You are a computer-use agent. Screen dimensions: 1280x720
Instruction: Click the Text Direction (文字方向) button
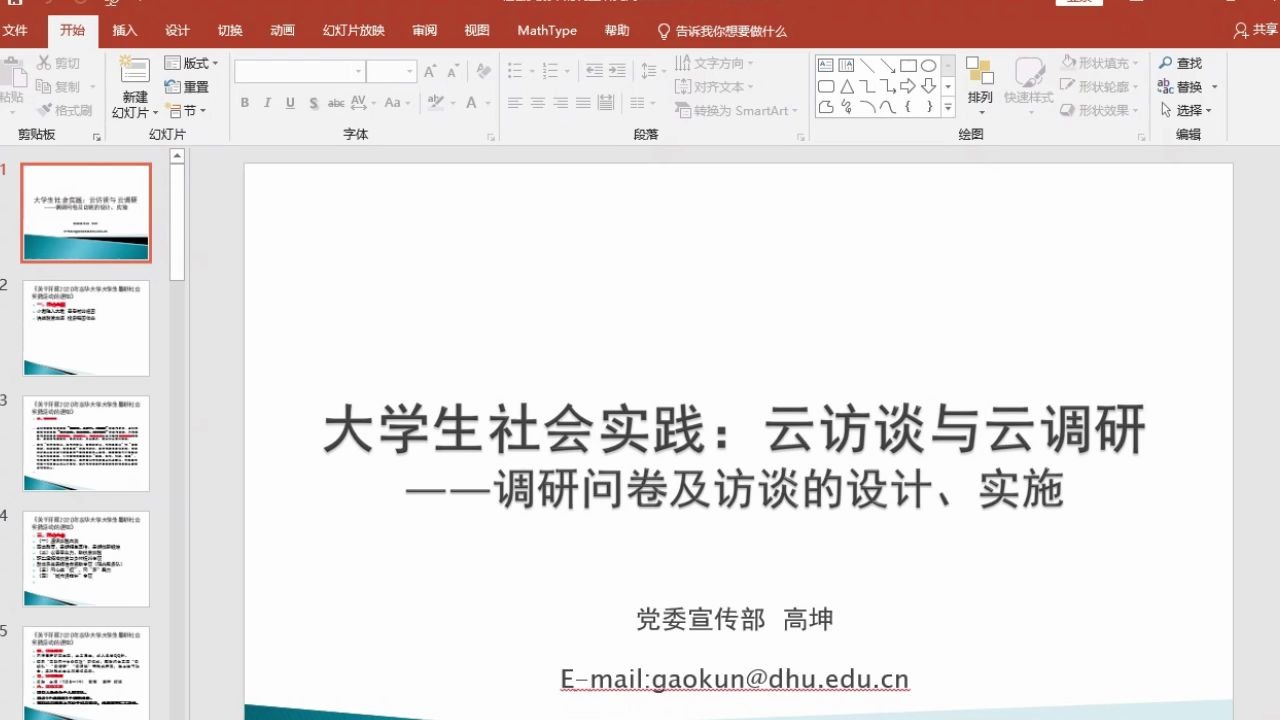(x=714, y=63)
